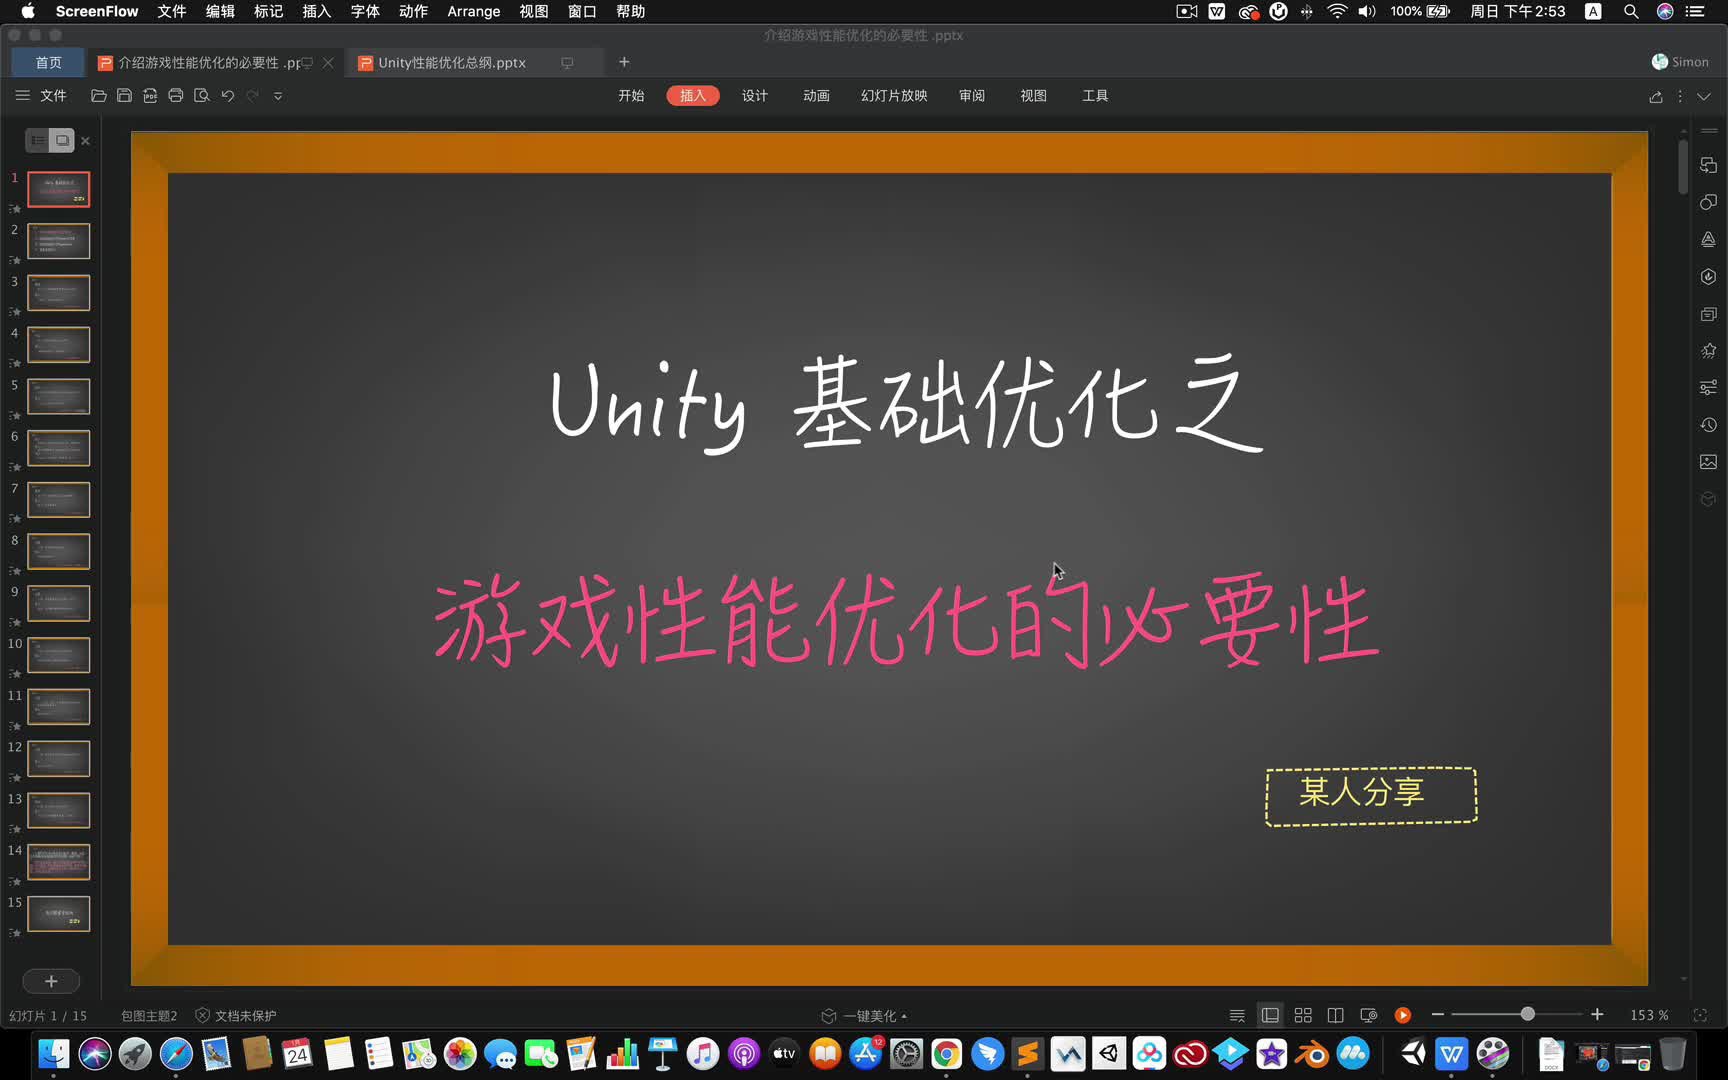The image size is (1728, 1080).
Task: Switch slide panel to thumbnail view
Action: coord(62,140)
